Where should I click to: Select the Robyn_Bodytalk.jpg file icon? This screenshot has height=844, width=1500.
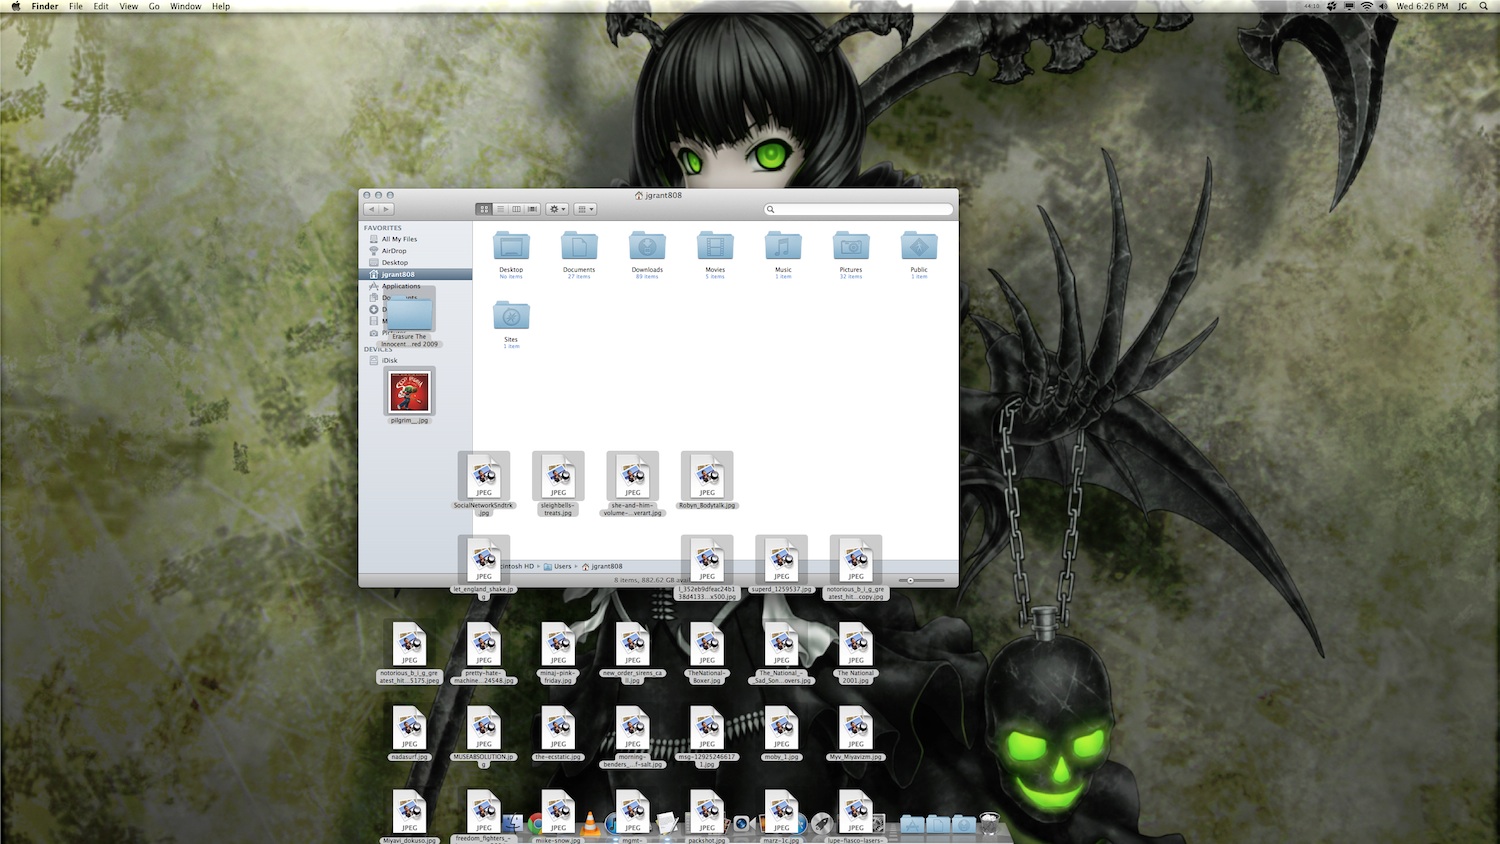tap(707, 476)
